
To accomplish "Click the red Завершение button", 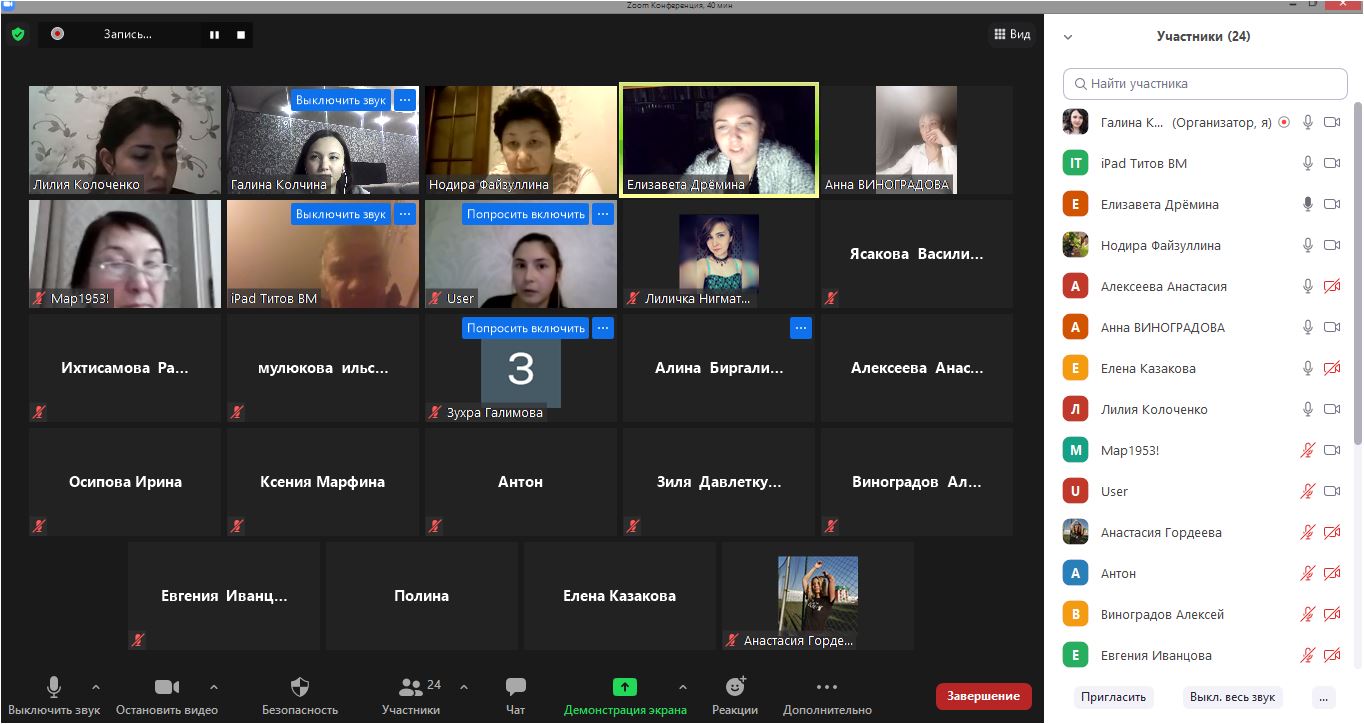I will point(983,696).
